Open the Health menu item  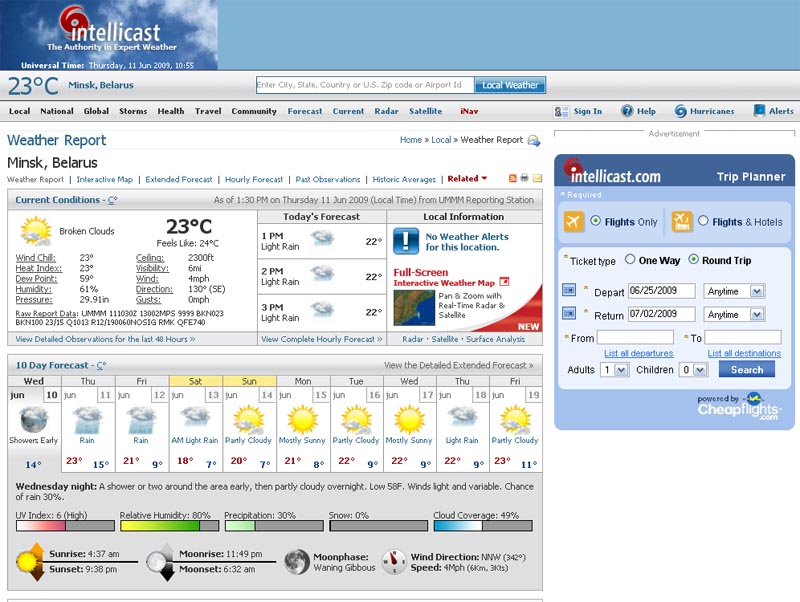click(x=171, y=111)
